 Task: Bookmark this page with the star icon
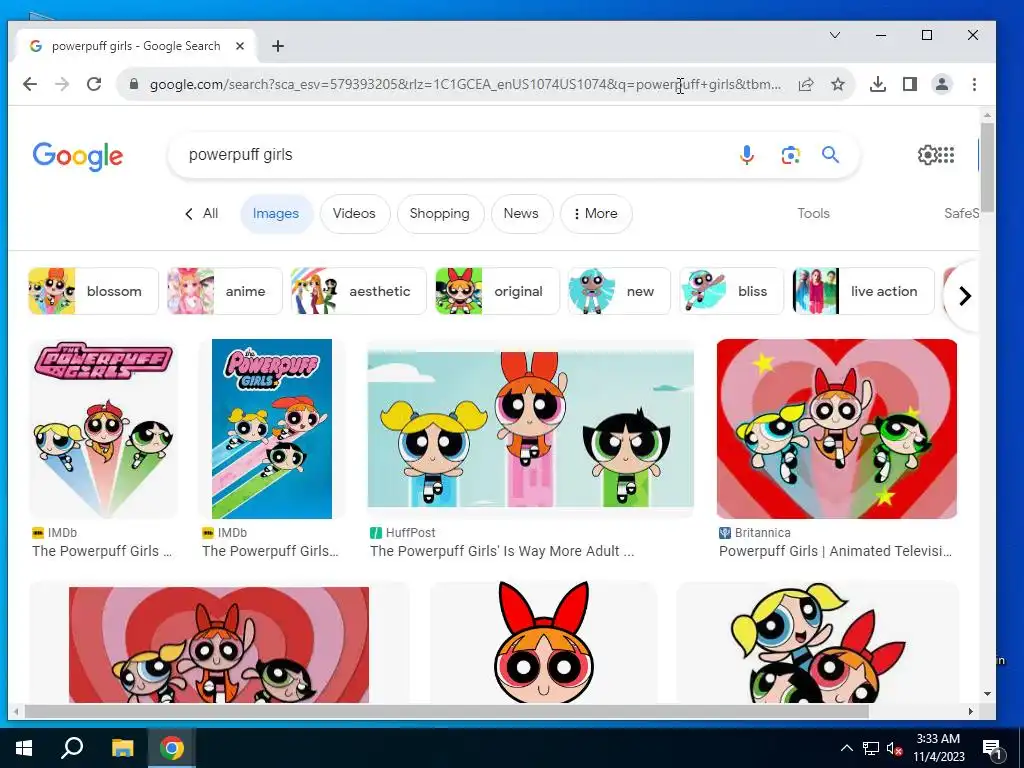coord(838,84)
